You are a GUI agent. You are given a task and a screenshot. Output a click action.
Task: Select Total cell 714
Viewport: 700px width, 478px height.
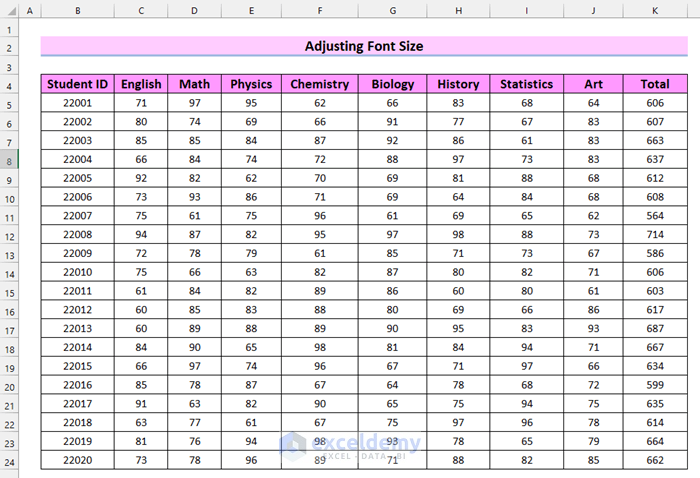(655, 234)
